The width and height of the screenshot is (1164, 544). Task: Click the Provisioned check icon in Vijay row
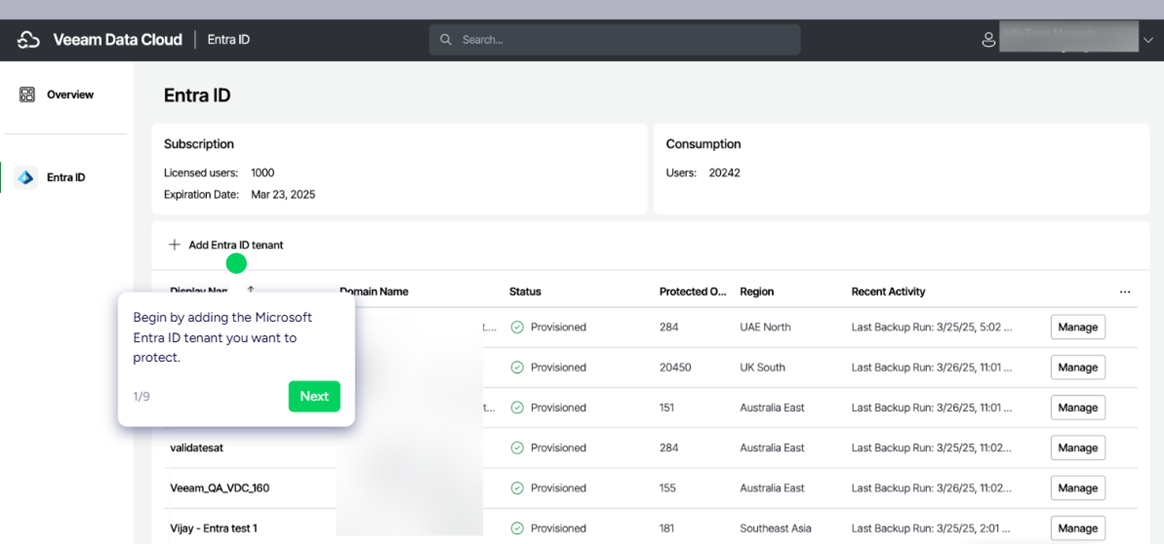point(517,528)
